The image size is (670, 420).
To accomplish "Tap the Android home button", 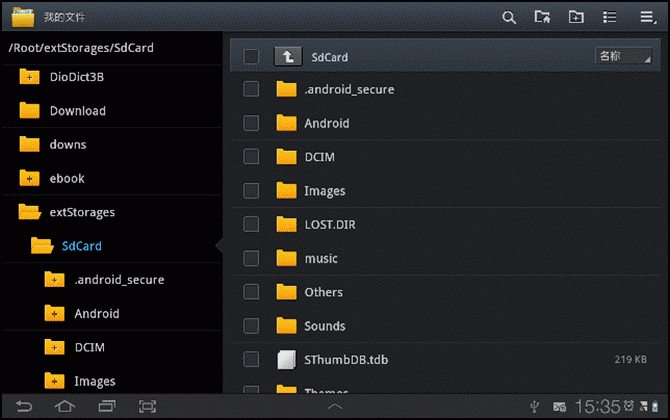I will coord(65,406).
